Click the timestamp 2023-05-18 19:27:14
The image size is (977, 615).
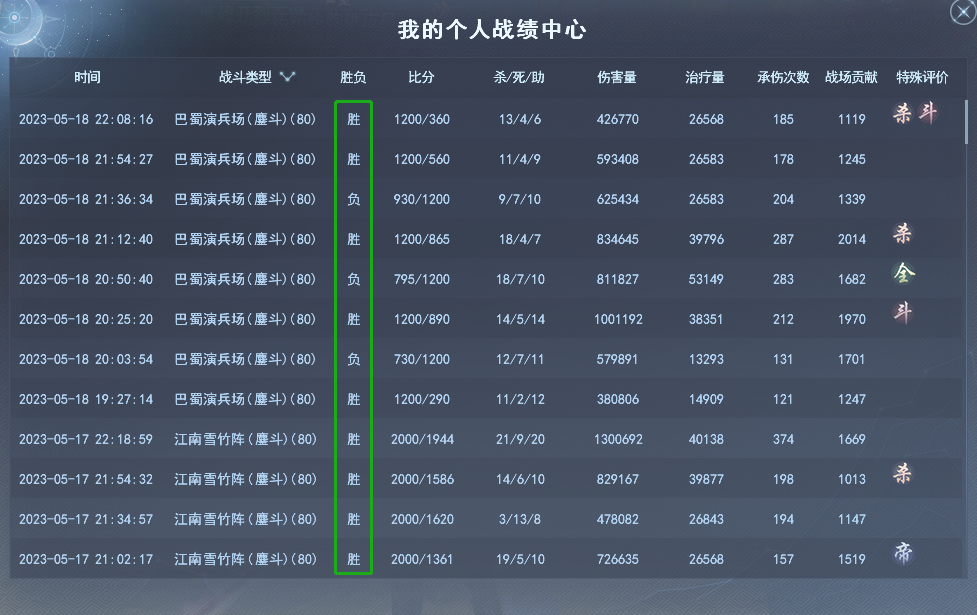pos(86,399)
